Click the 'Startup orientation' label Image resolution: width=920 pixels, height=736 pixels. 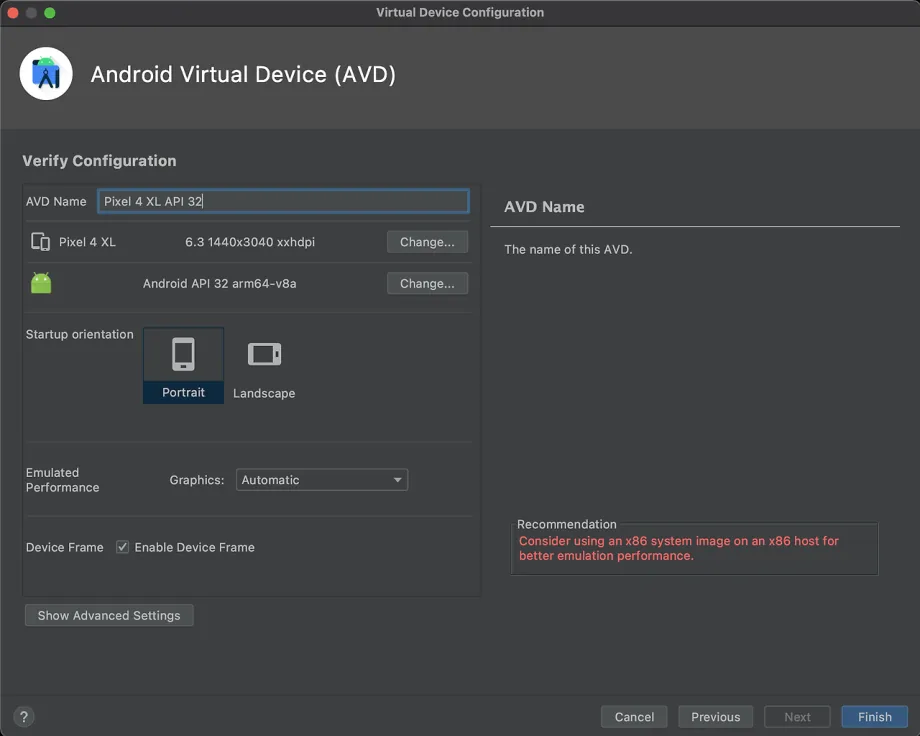tap(79, 334)
